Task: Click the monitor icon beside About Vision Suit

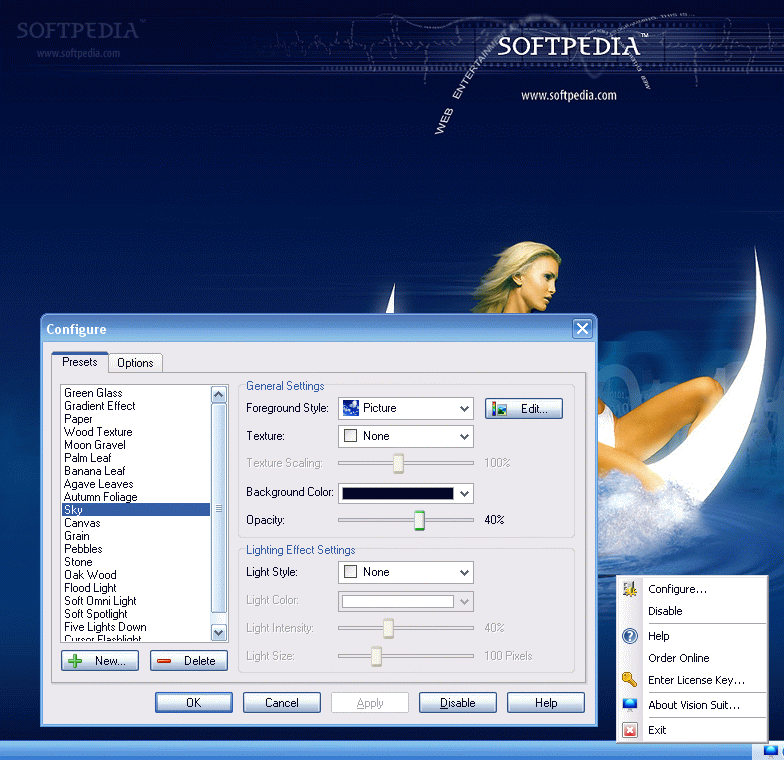Action: pos(630,705)
